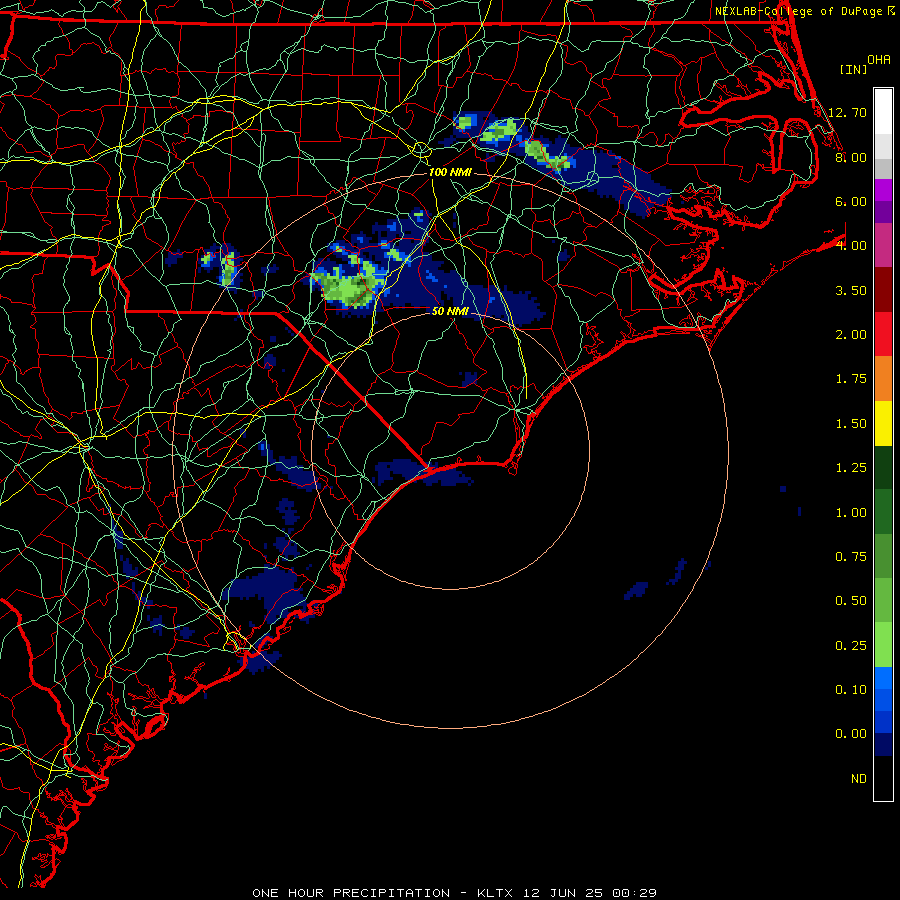Click the 1.50 legend value
The height and width of the screenshot is (900, 900).
tap(851, 424)
